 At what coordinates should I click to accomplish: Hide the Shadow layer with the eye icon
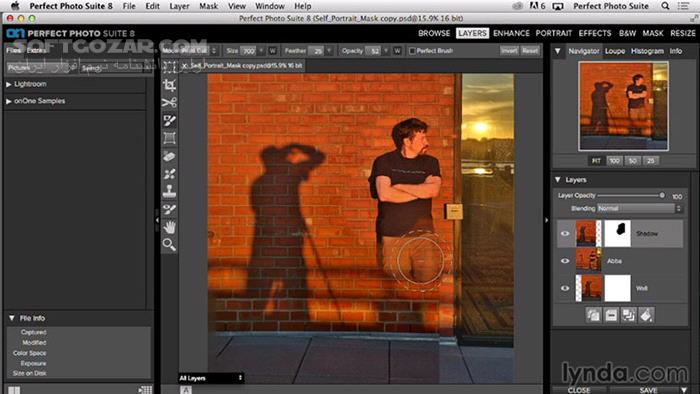pos(565,233)
